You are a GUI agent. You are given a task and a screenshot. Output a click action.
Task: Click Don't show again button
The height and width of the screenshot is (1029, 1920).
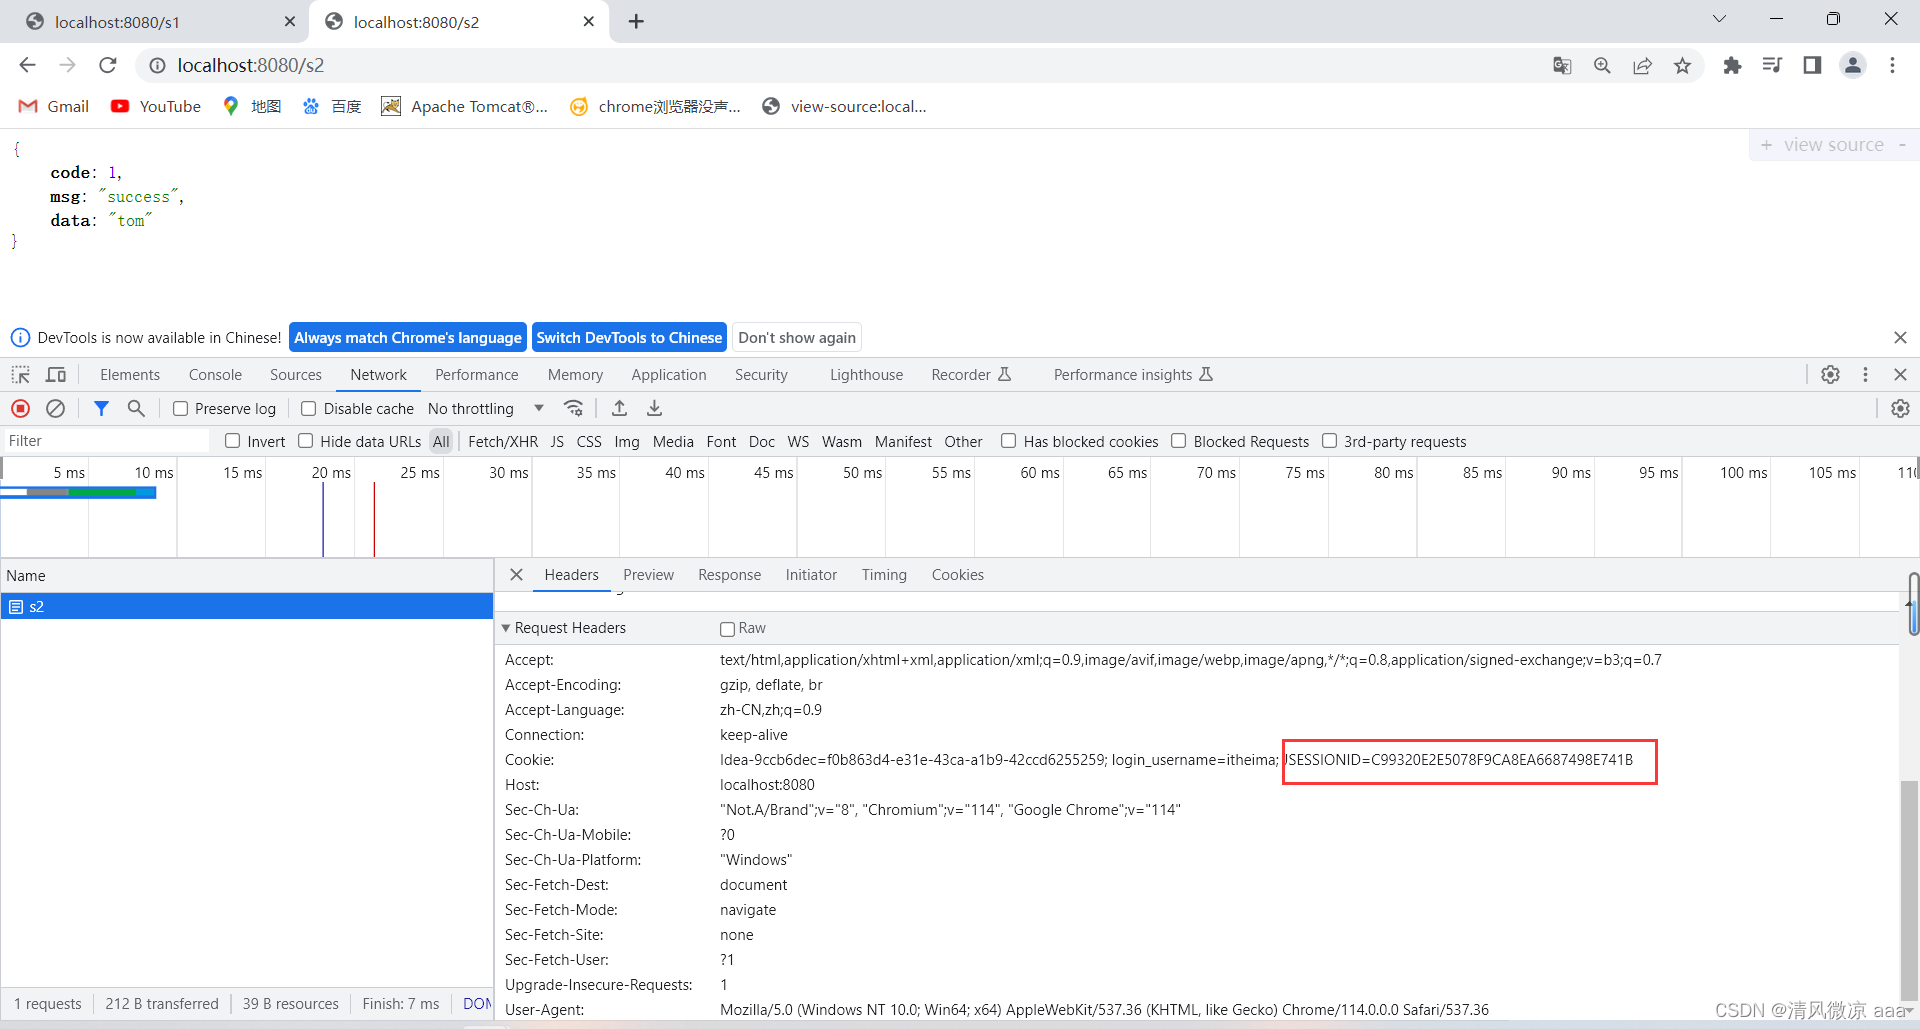pyautogui.click(x=797, y=338)
